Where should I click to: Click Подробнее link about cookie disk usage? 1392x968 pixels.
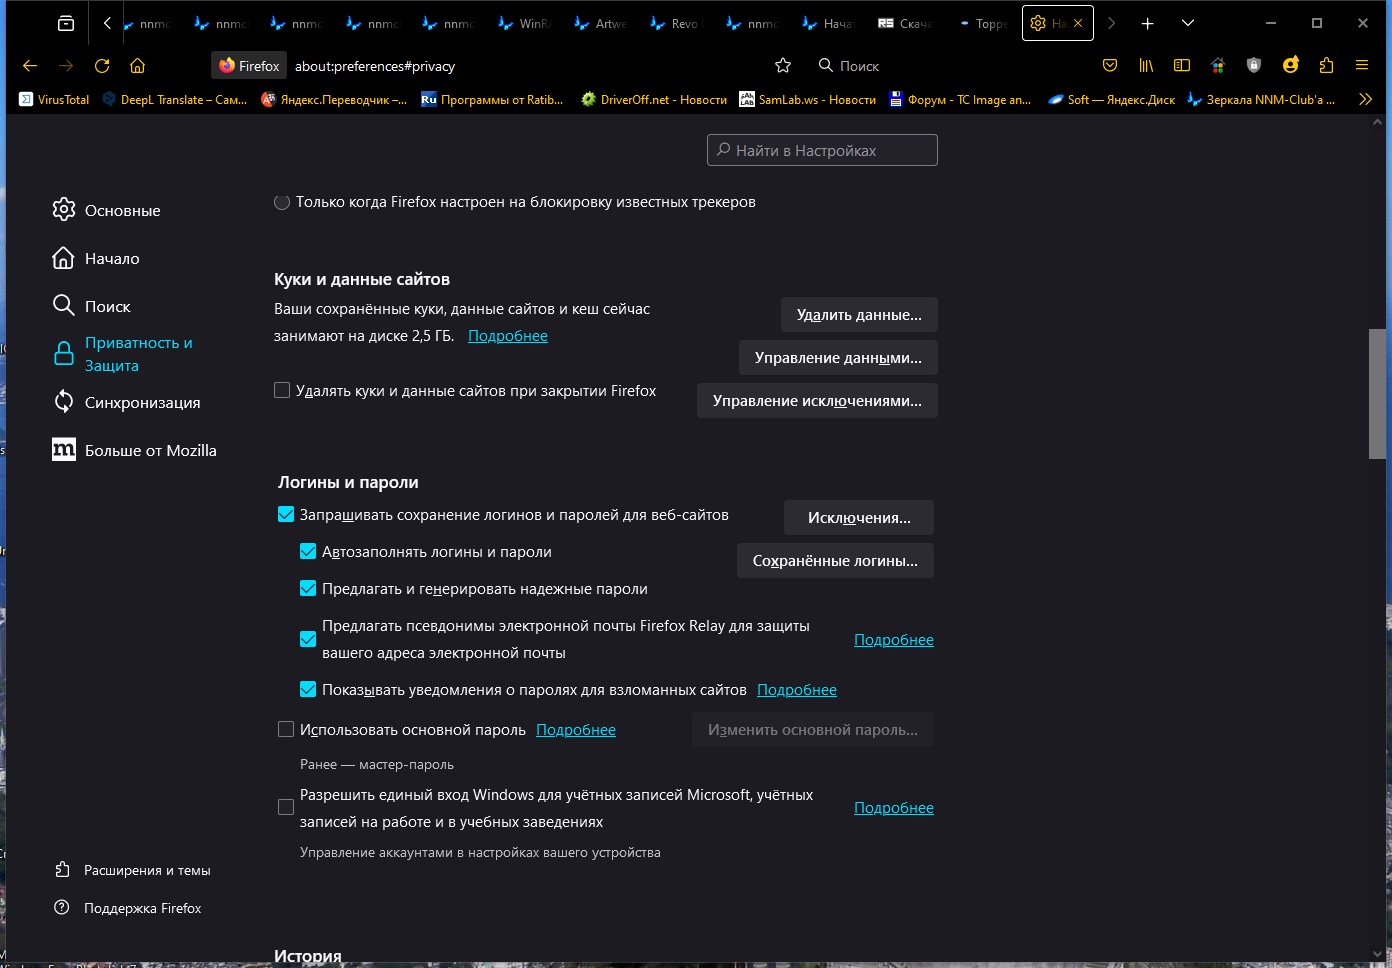point(508,336)
